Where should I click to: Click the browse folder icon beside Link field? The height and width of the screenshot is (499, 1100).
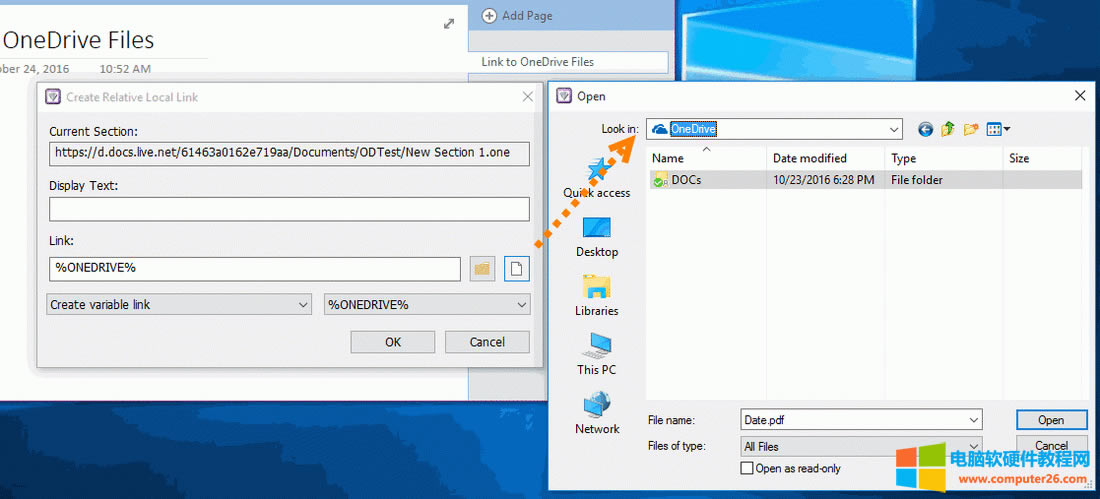[x=482, y=269]
